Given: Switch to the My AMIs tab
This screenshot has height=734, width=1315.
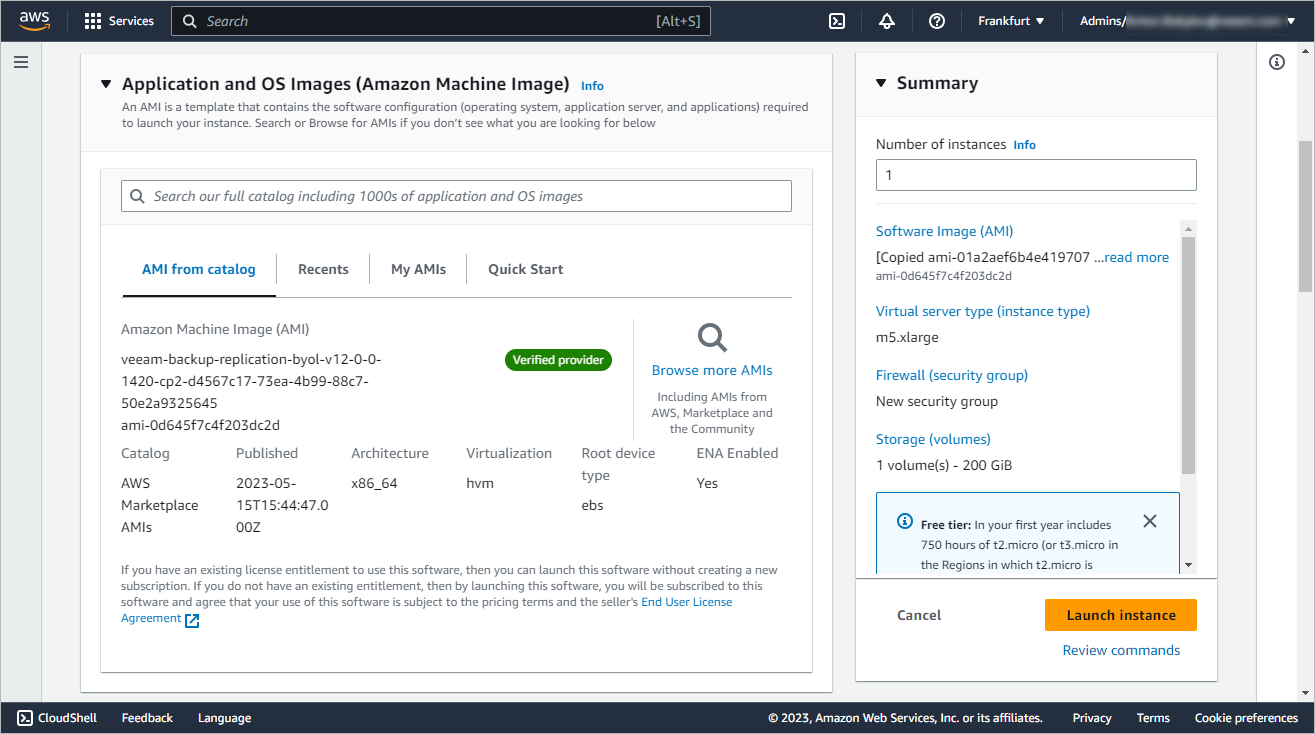Looking at the screenshot, I should [x=418, y=269].
